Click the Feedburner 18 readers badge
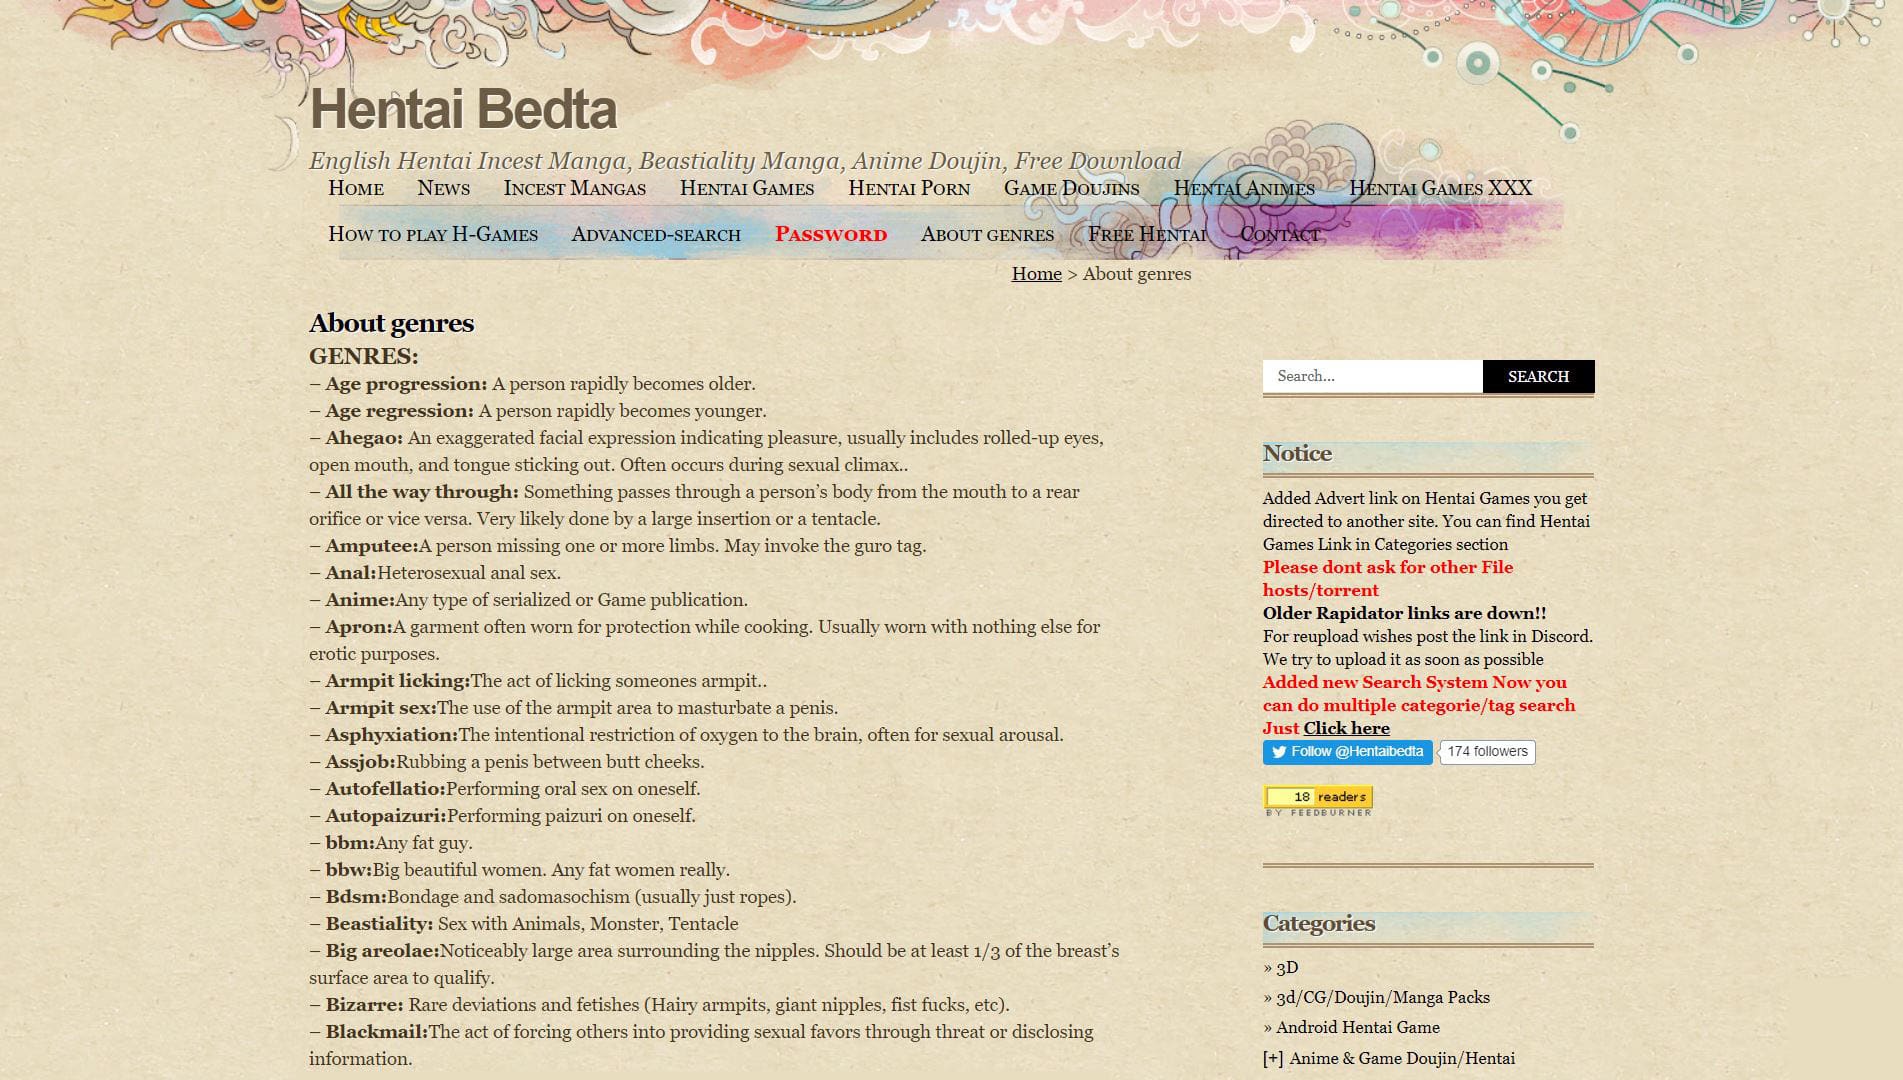This screenshot has height=1080, width=1903. 1317,798
